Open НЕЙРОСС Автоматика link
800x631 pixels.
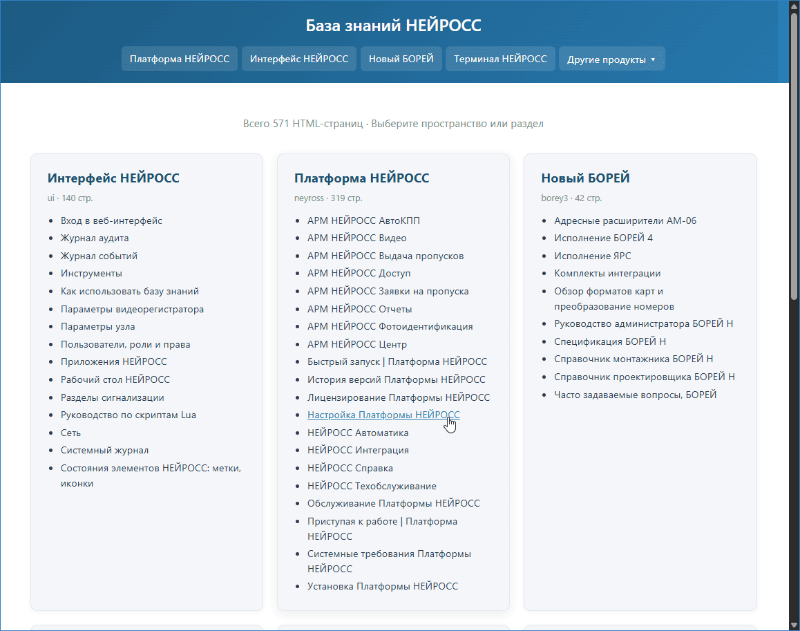click(358, 433)
